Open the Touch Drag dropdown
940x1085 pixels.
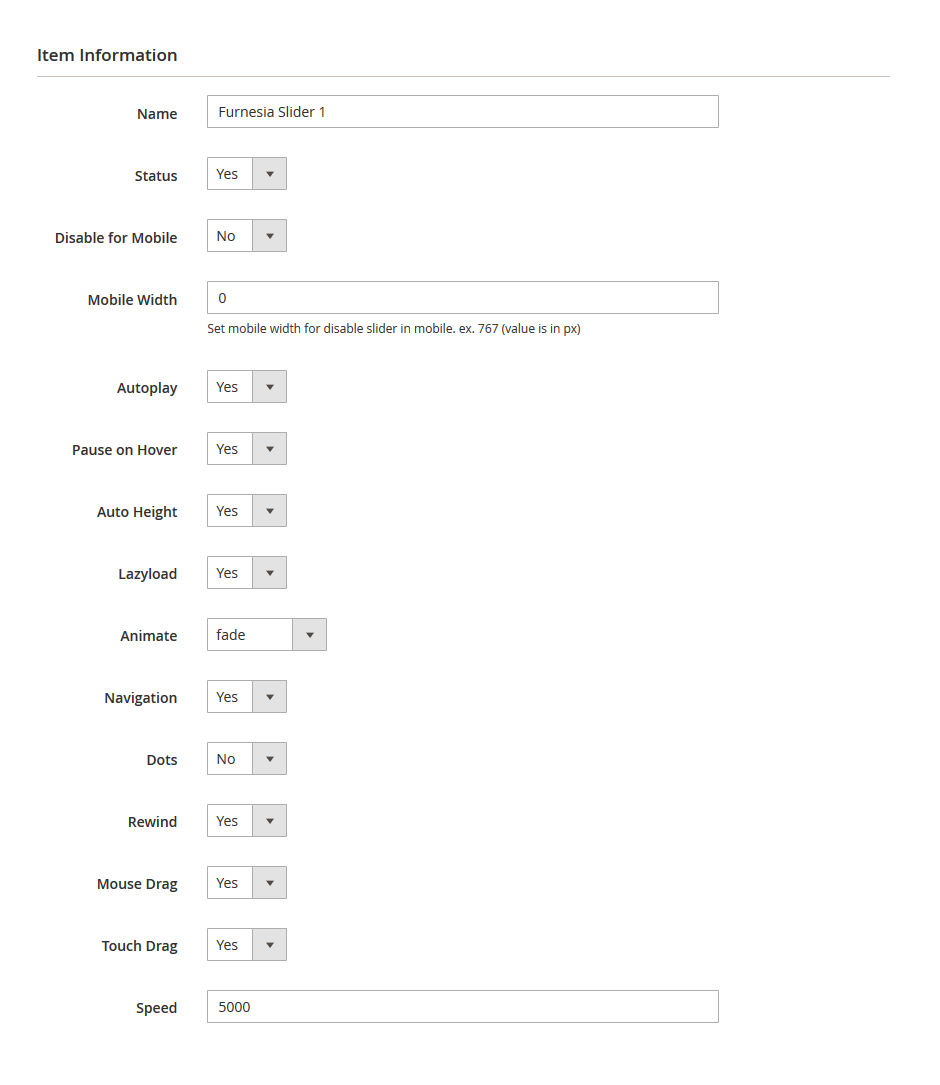[x=246, y=945]
